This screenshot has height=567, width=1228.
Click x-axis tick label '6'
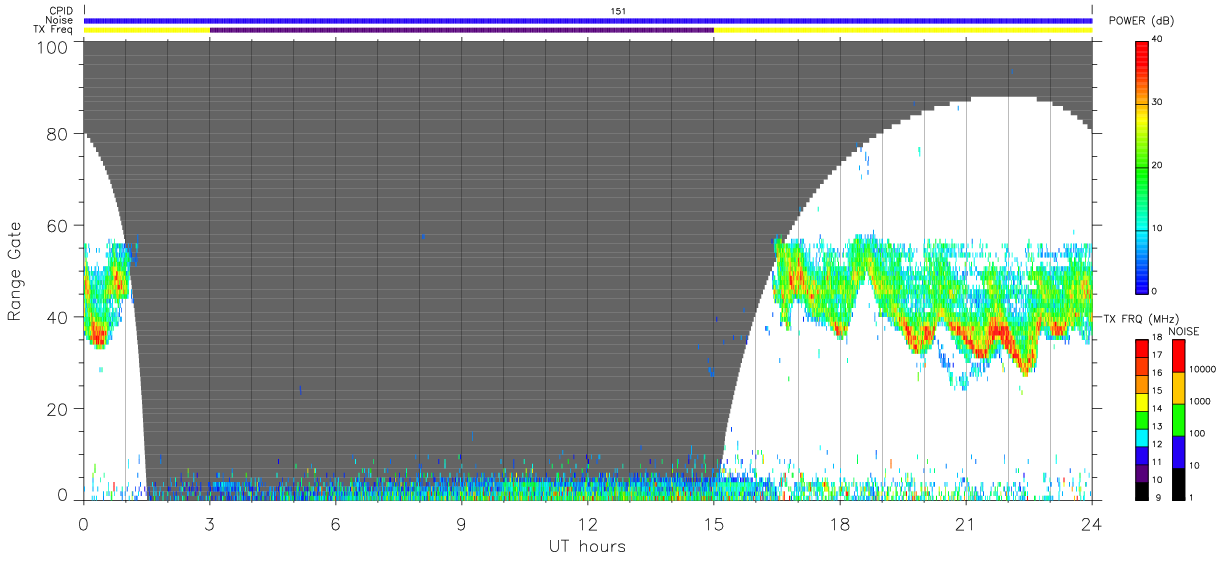pyautogui.click(x=336, y=523)
